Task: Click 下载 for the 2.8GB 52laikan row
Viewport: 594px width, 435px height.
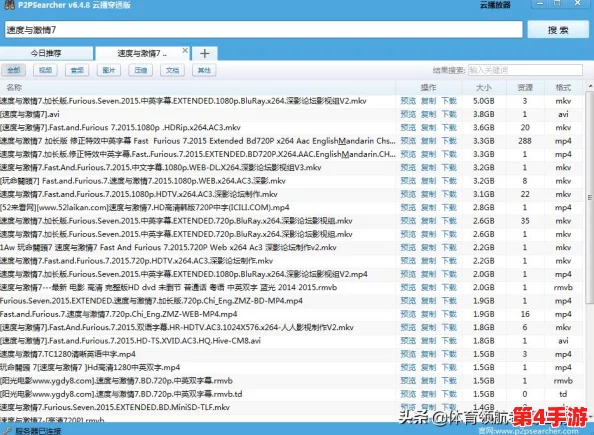Action: click(449, 207)
